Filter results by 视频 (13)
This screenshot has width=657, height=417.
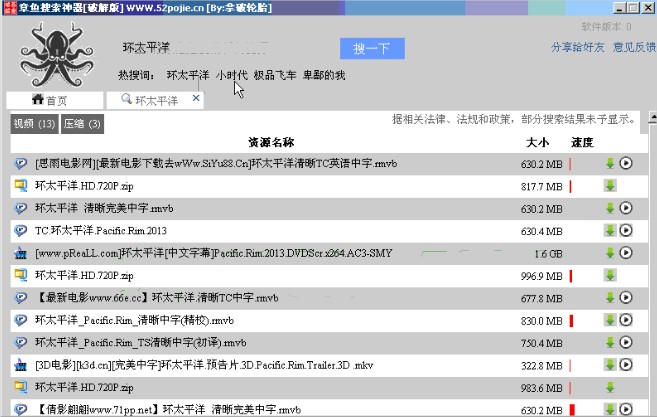point(34,124)
